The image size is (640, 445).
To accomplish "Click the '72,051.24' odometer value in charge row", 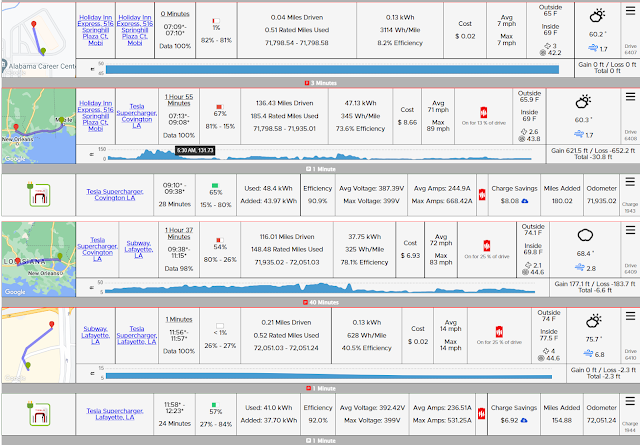I will point(601,420).
